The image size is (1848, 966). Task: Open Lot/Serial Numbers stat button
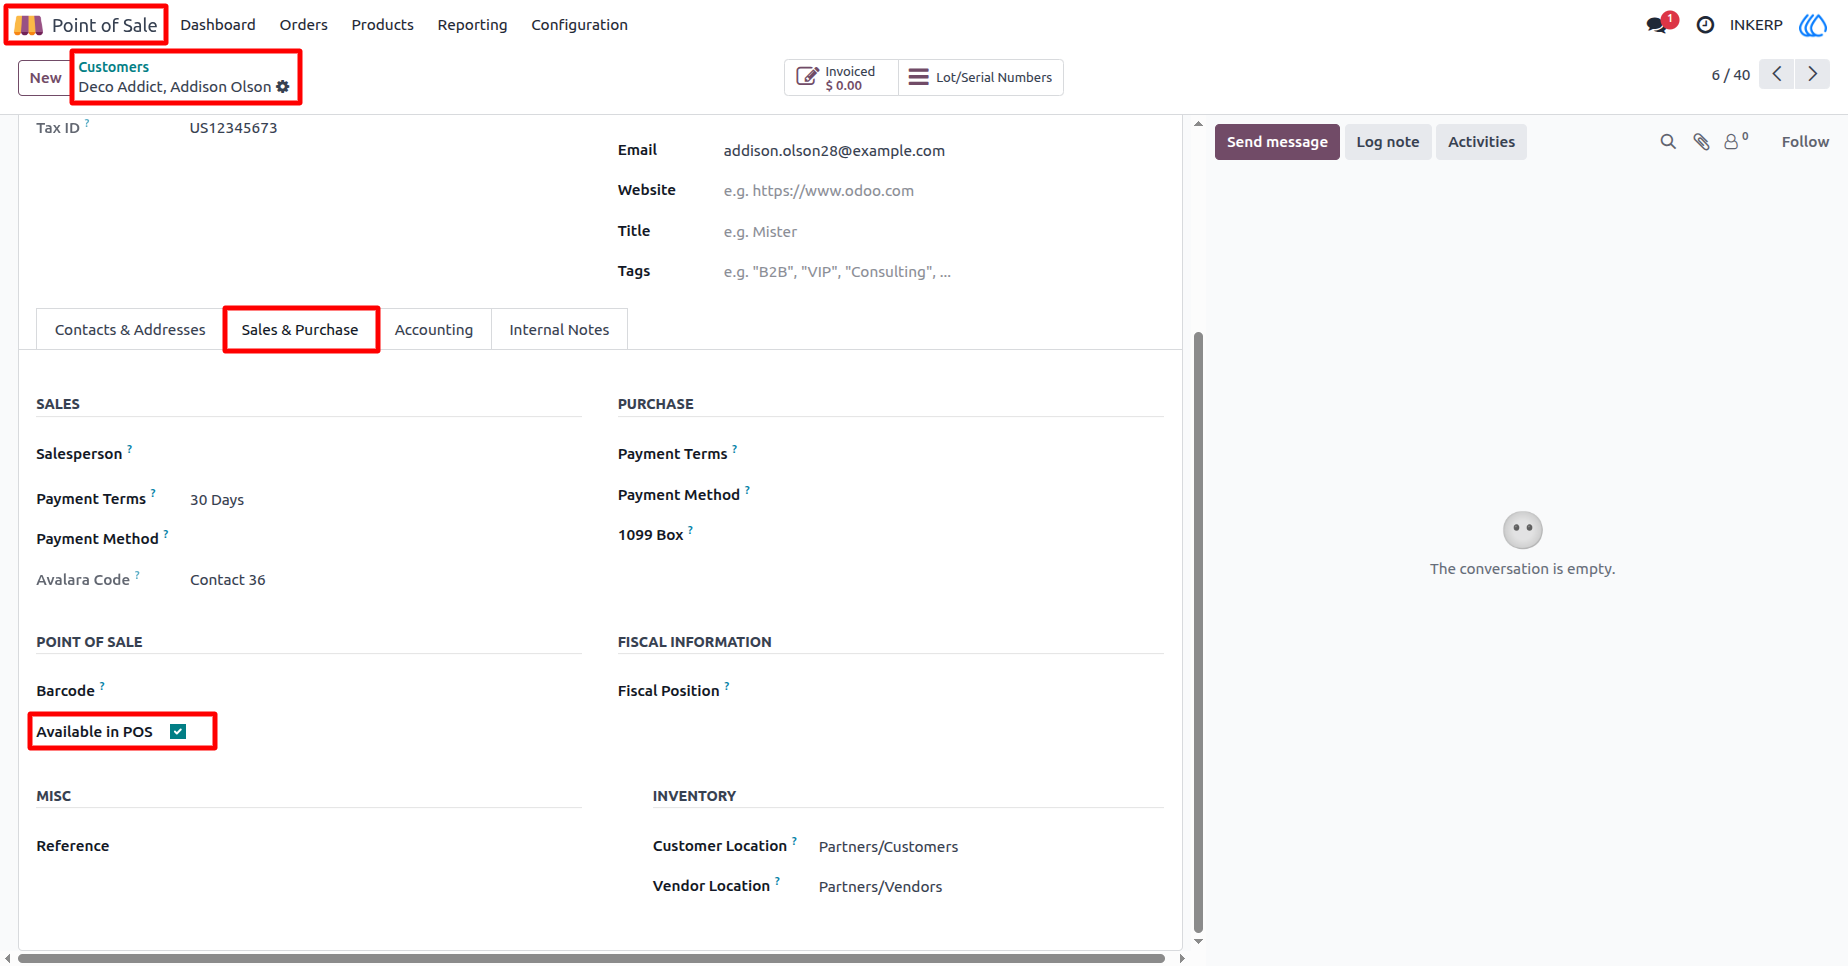point(981,78)
